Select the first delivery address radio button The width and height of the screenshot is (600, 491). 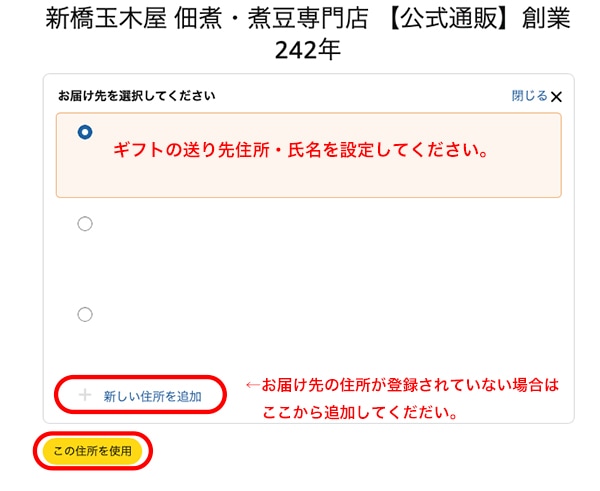[85, 131]
